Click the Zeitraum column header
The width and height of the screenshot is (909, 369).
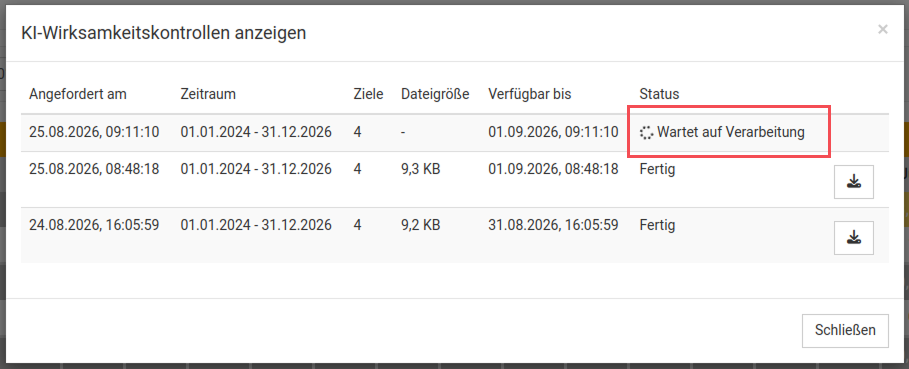point(208,94)
